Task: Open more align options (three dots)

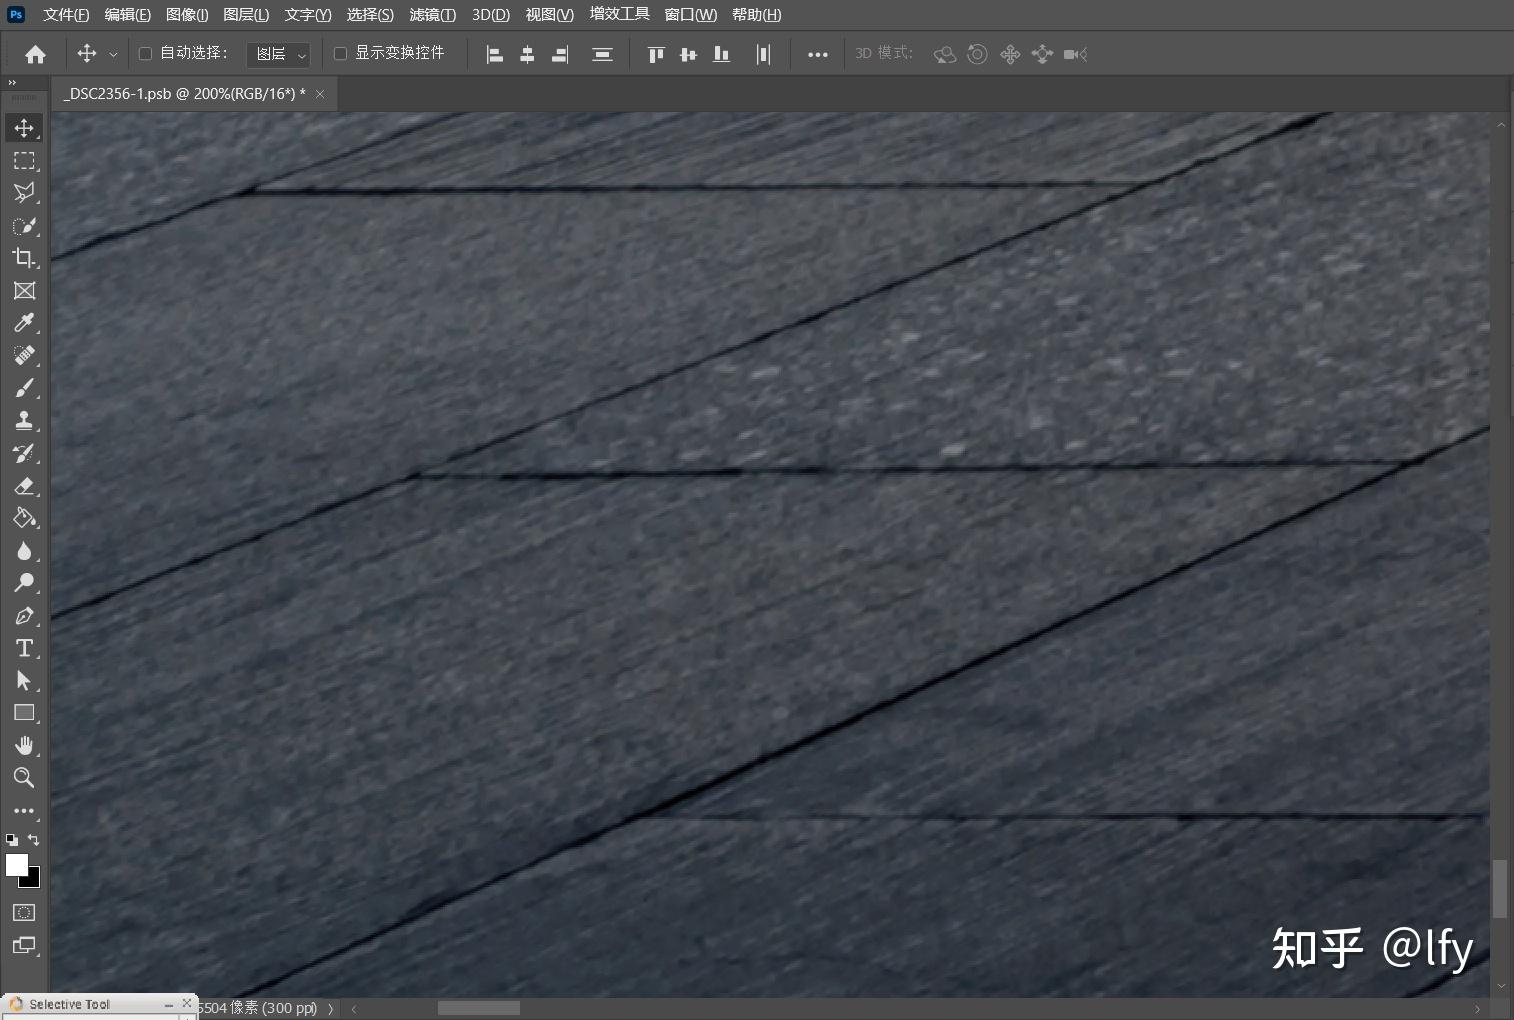Action: pyautogui.click(x=817, y=55)
